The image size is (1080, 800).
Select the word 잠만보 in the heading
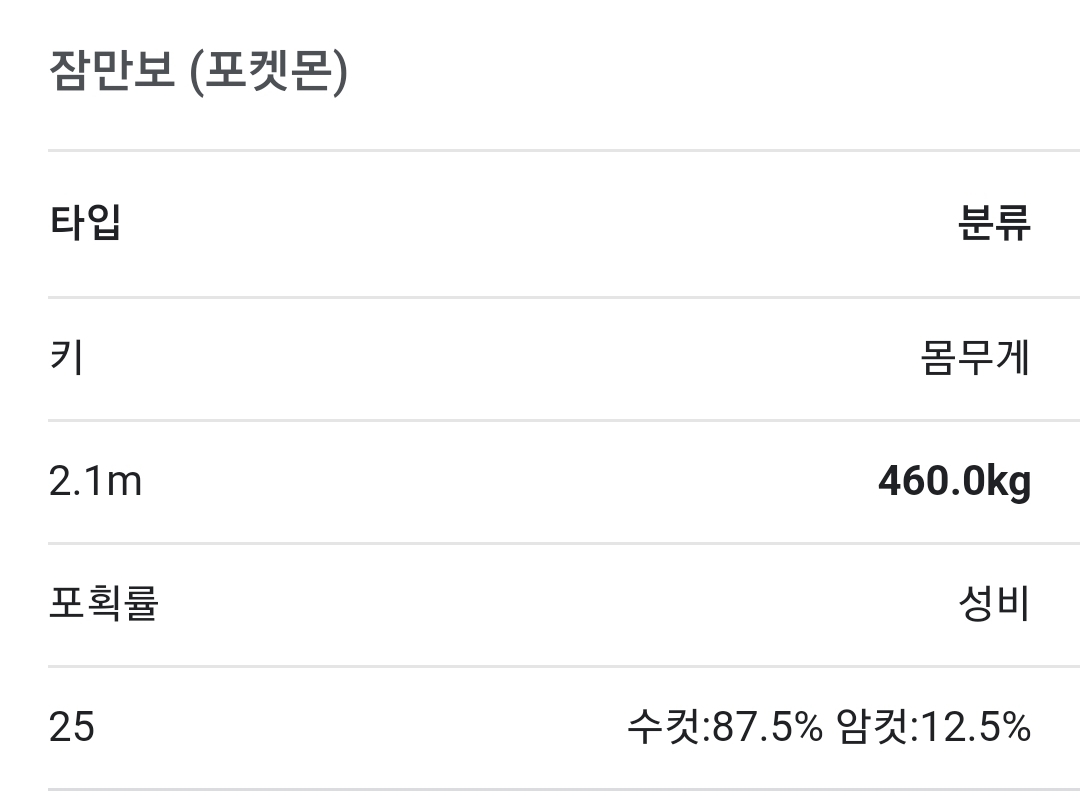(112, 70)
